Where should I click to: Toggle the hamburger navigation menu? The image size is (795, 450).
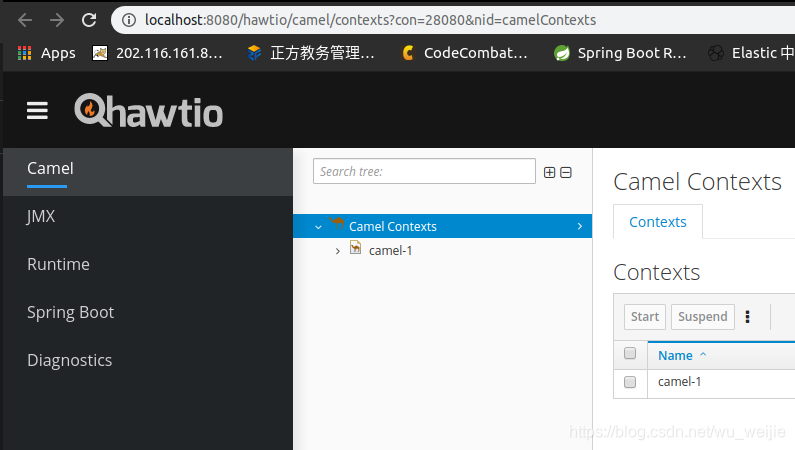(x=38, y=110)
